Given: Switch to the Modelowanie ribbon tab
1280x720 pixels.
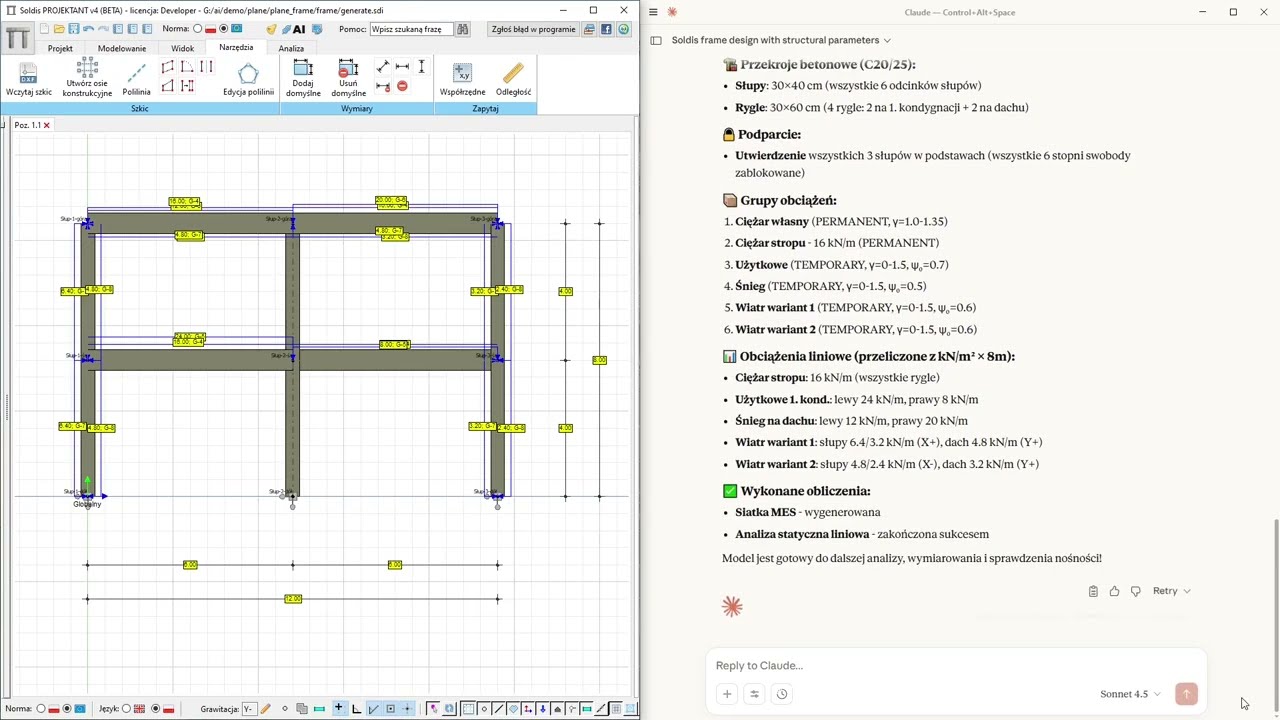Looking at the screenshot, I should point(122,48).
